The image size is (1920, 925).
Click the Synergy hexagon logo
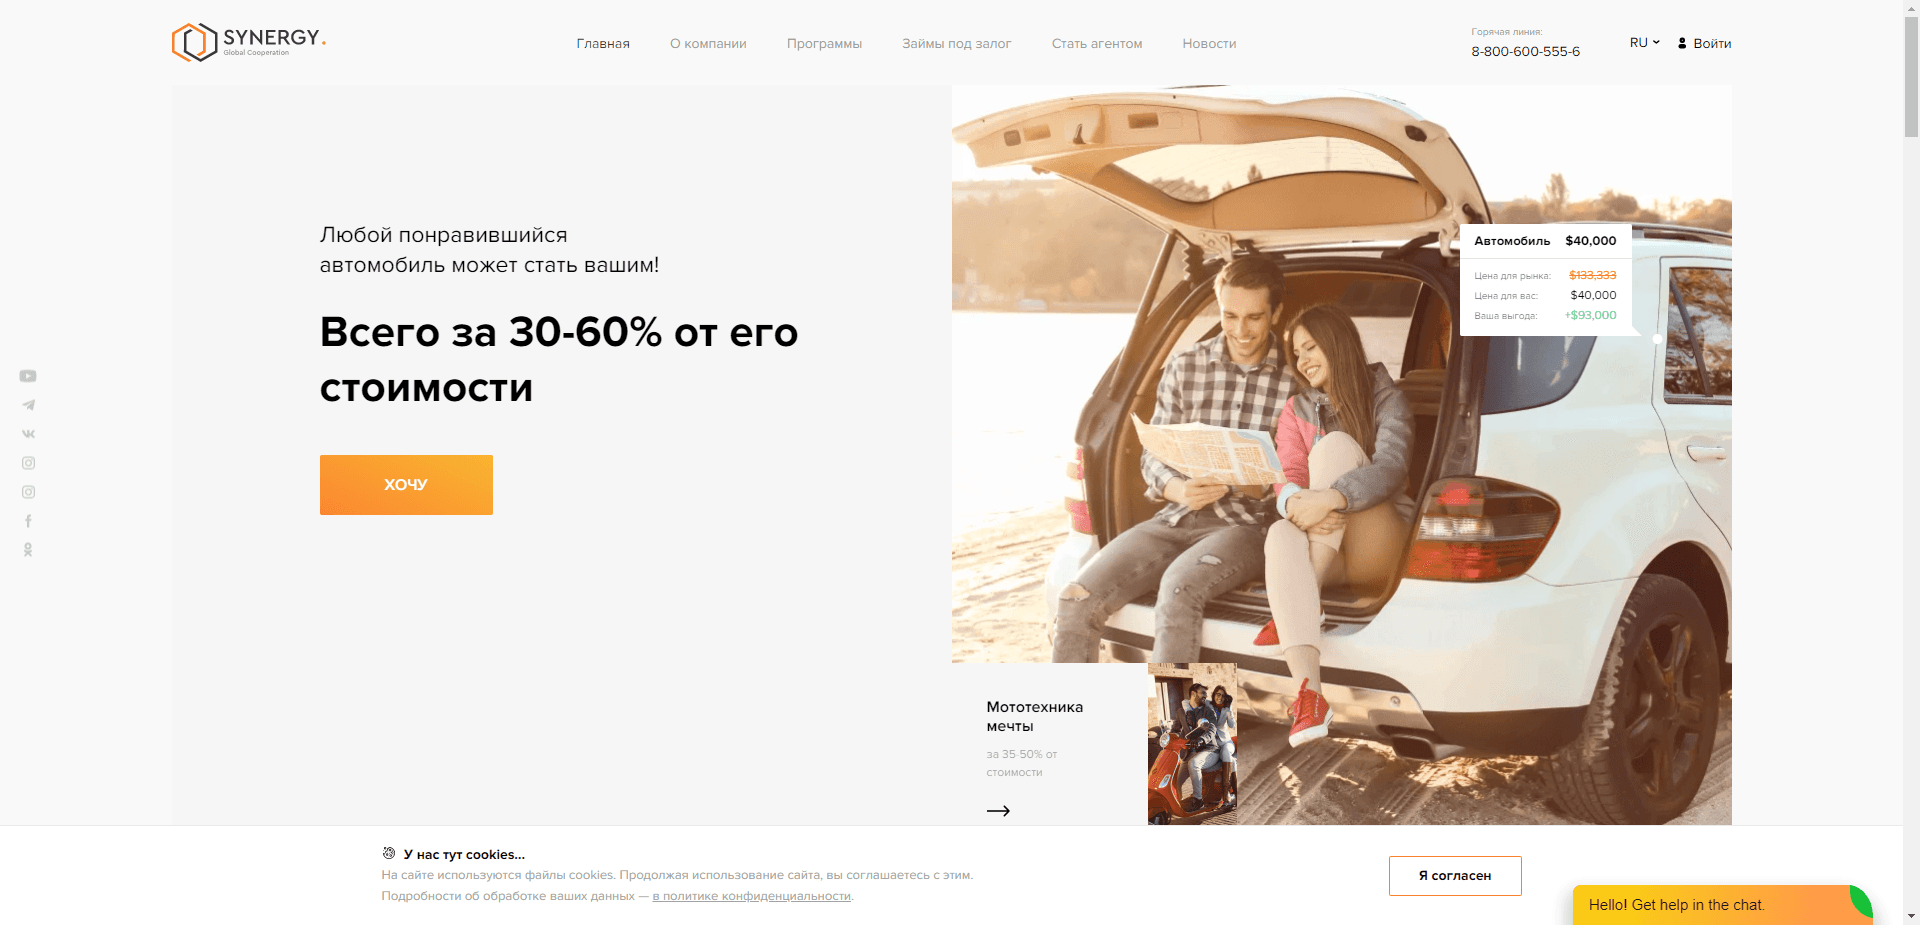coord(194,42)
